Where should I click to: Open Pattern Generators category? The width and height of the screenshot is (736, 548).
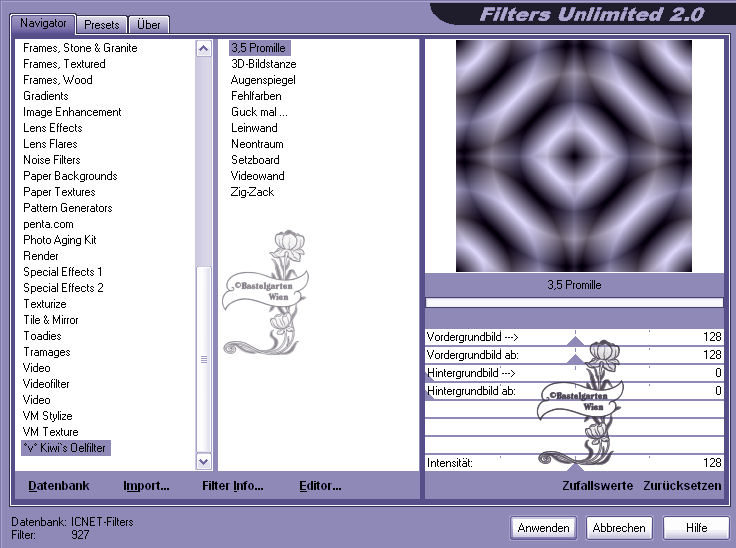(x=68, y=208)
